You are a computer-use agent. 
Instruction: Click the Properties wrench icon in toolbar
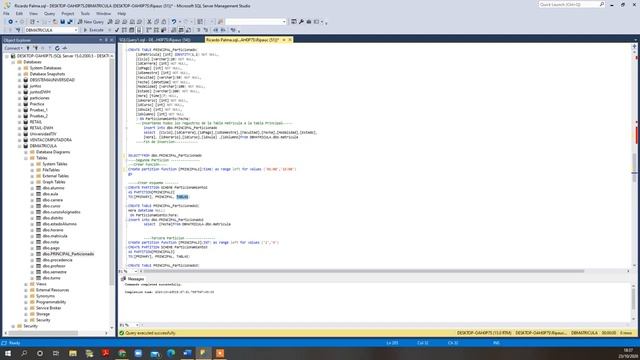(x=301, y=22)
